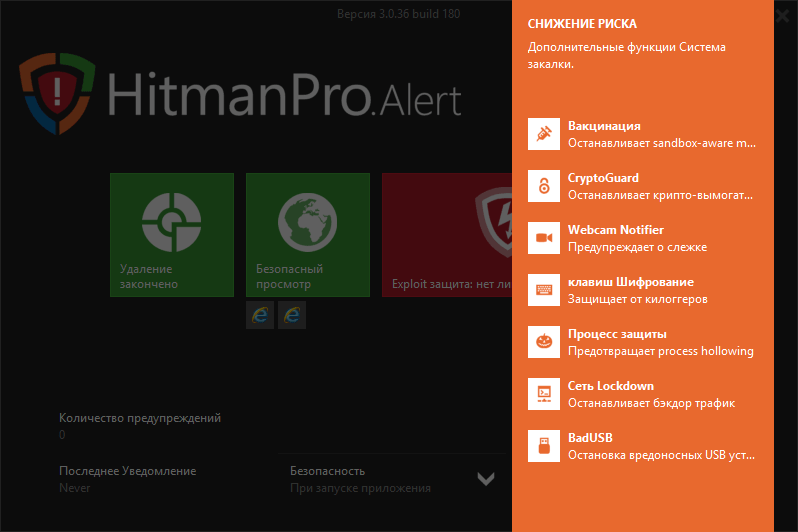Image resolution: width=798 pixels, height=532 pixels.
Task: Close the window with the X button
Action: click(783, 16)
